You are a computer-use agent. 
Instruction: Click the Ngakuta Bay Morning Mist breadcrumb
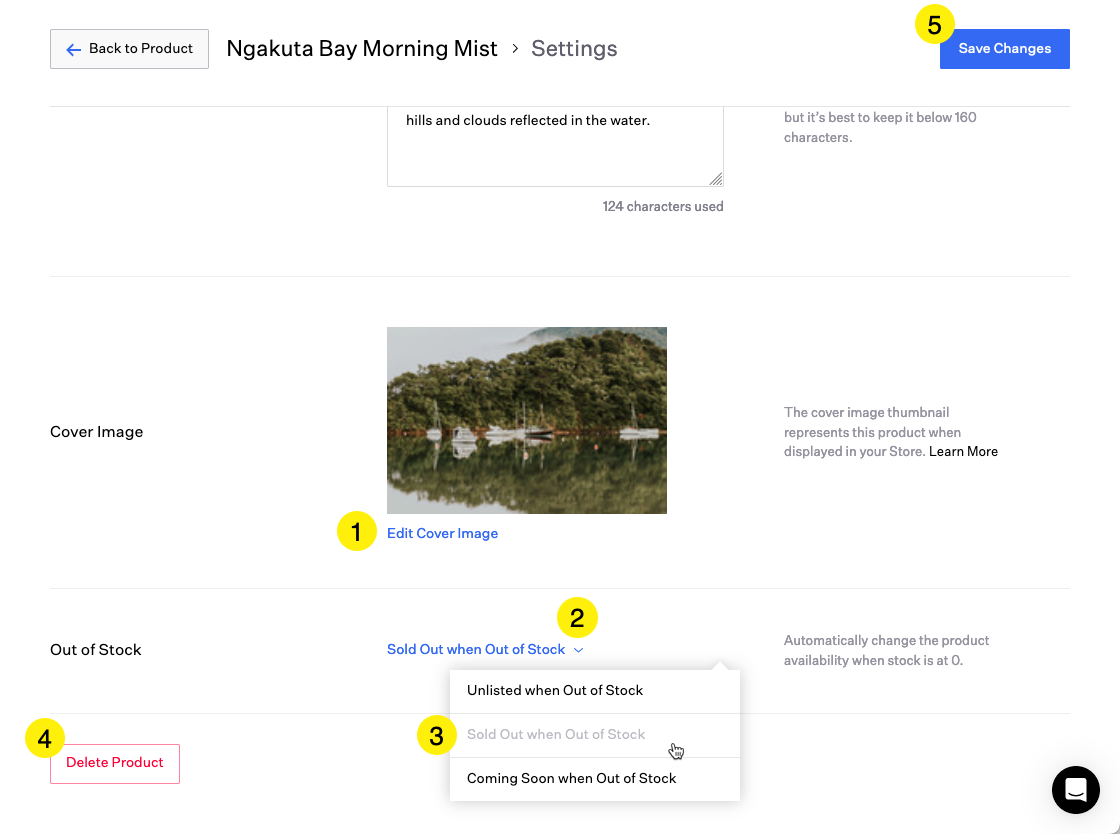click(x=362, y=49)
